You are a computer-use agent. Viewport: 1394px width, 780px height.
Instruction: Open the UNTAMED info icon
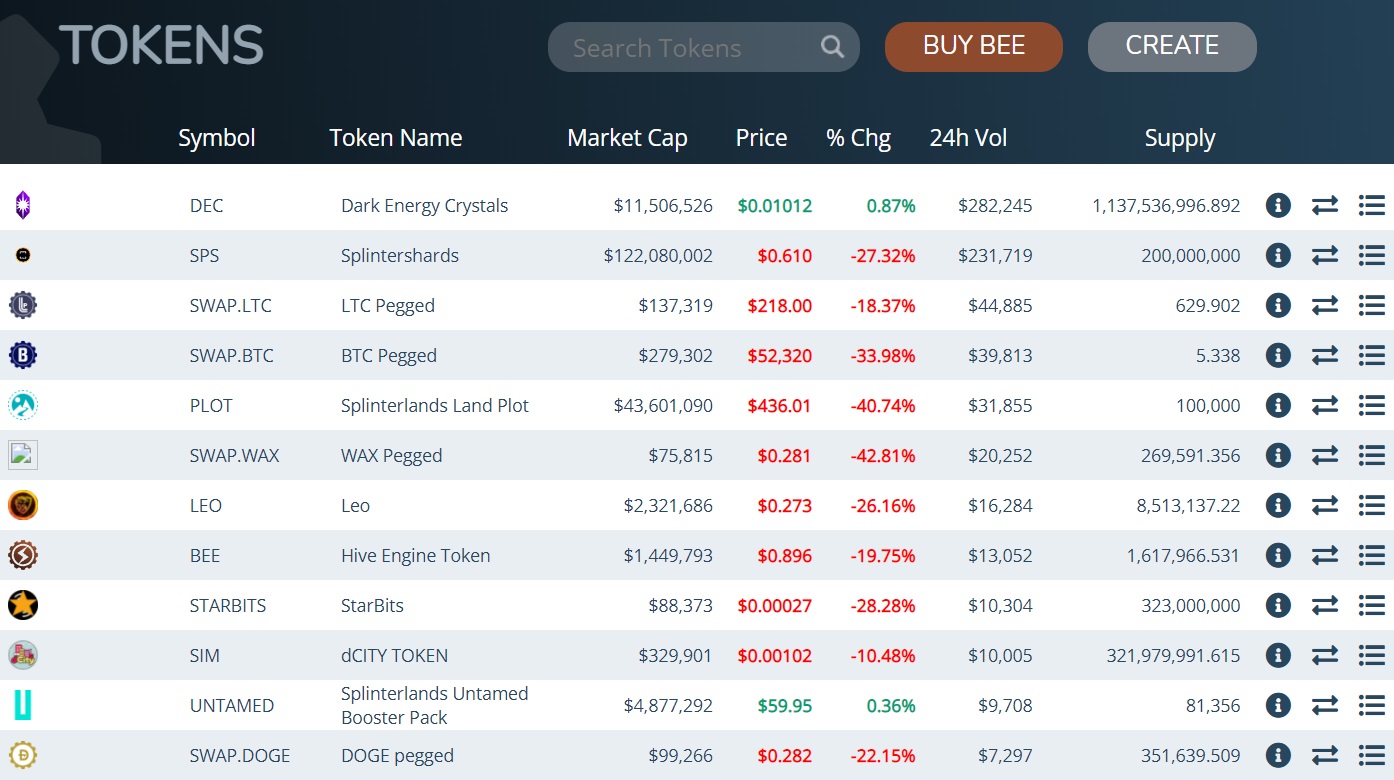coord(1278,705)
